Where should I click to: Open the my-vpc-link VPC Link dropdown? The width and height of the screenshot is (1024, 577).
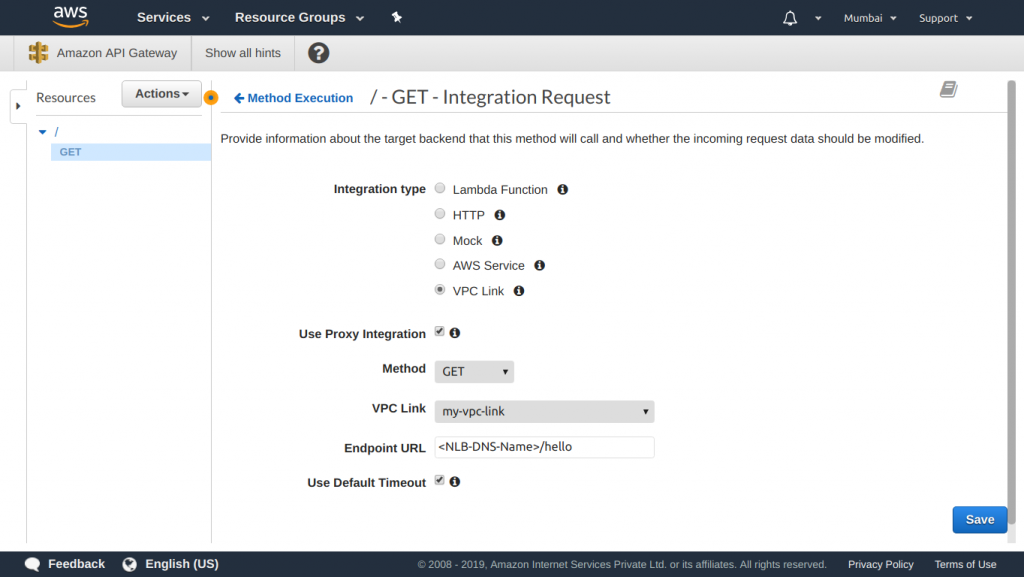544,411
